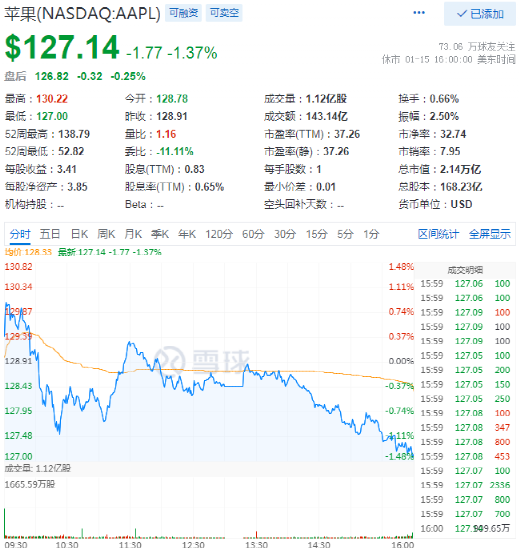The image size is (520, 554).
Task: Click the stock title 苹果(NASDAQ:AAPL)
Action: click(82, 14)
